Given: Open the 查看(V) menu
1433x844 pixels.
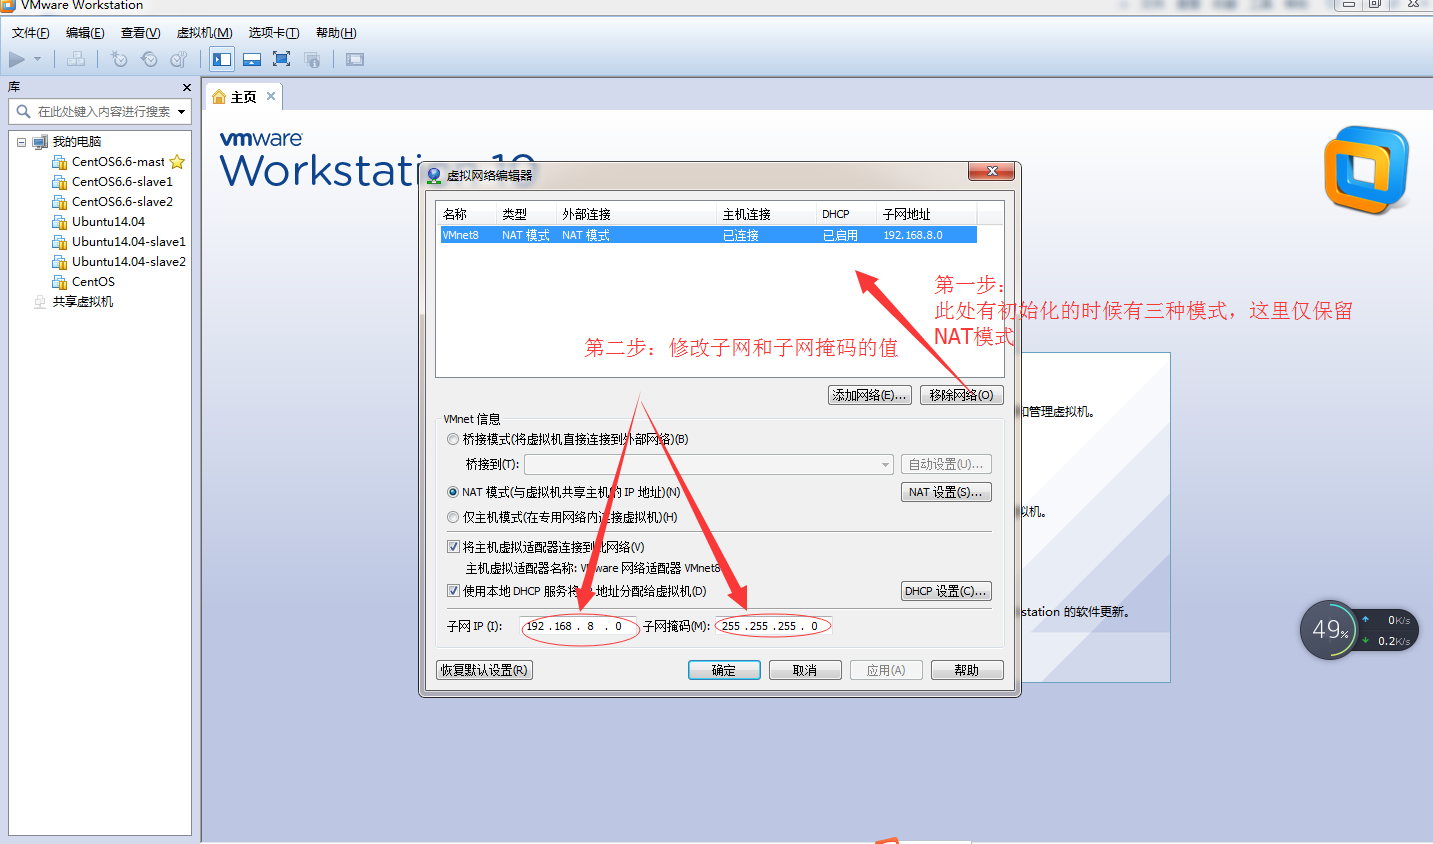Looking at the screenshot, I should (x=140, y=33).
